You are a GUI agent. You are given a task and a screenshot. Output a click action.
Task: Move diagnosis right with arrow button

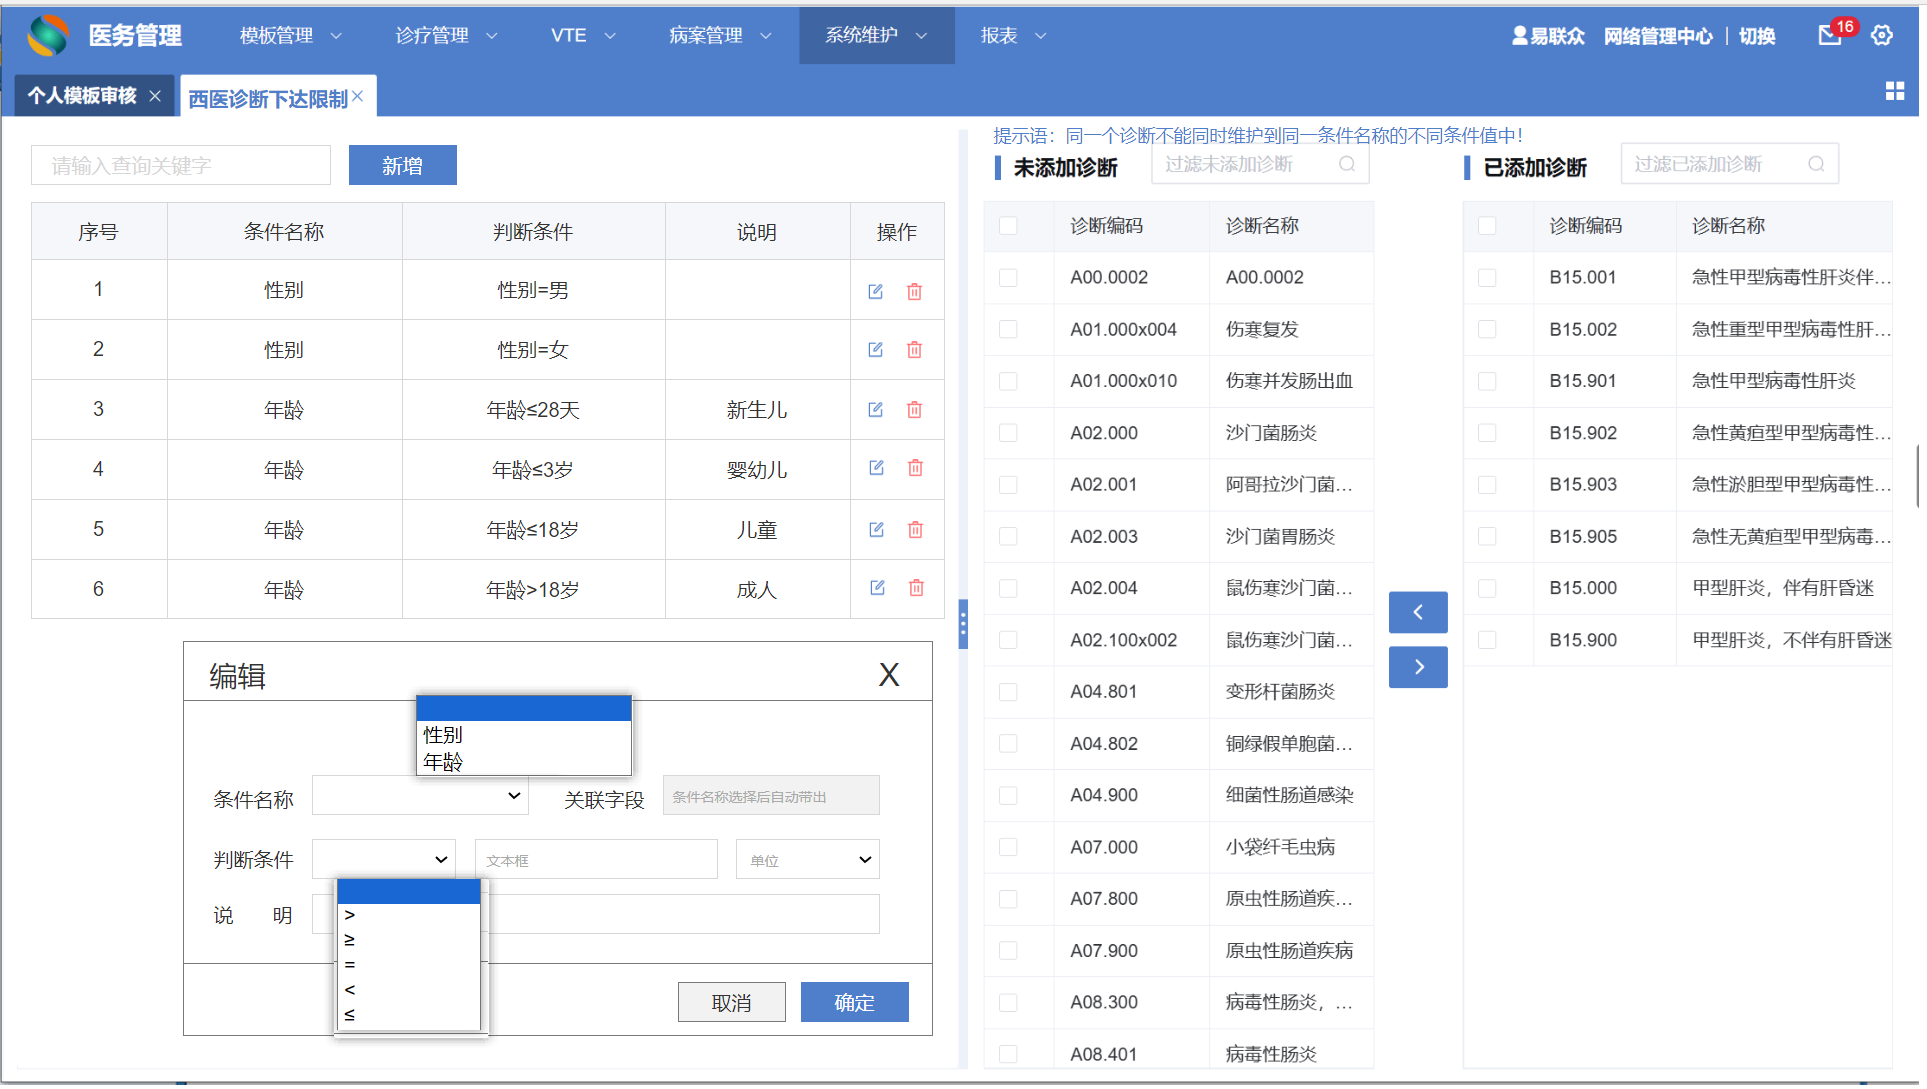pos(1417,667)
